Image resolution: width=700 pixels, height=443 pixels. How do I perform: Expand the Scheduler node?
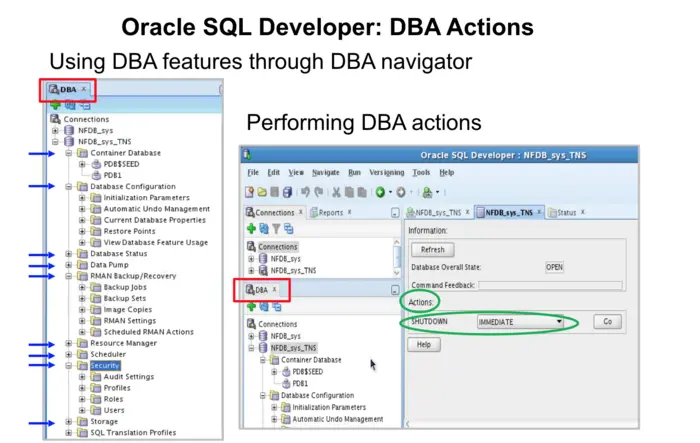click(x=68, y=354)
